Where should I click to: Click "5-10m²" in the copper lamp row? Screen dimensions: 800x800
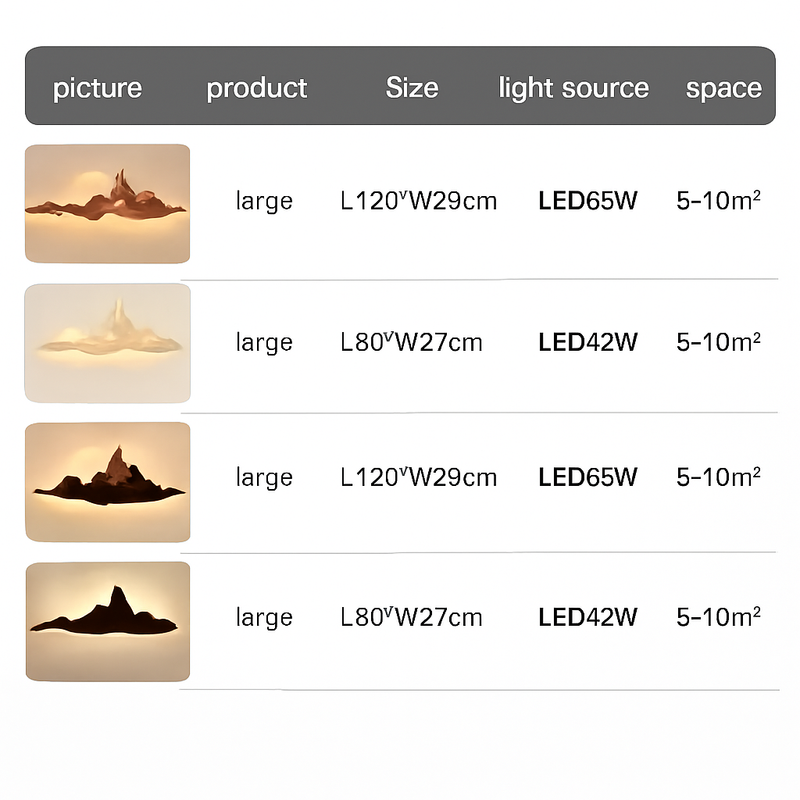click(x=719, y=201)
